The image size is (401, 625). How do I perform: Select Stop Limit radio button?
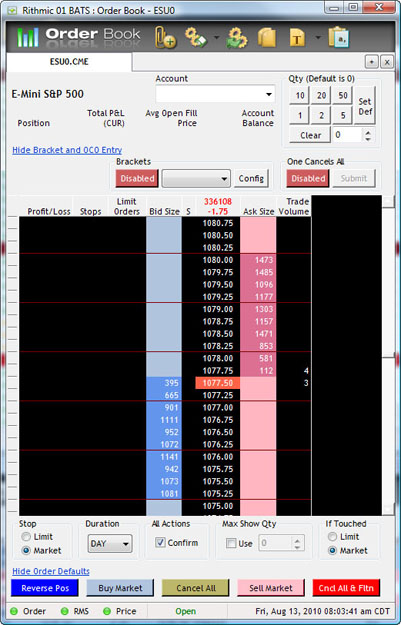pyautogui.click(x=26, y=537)
